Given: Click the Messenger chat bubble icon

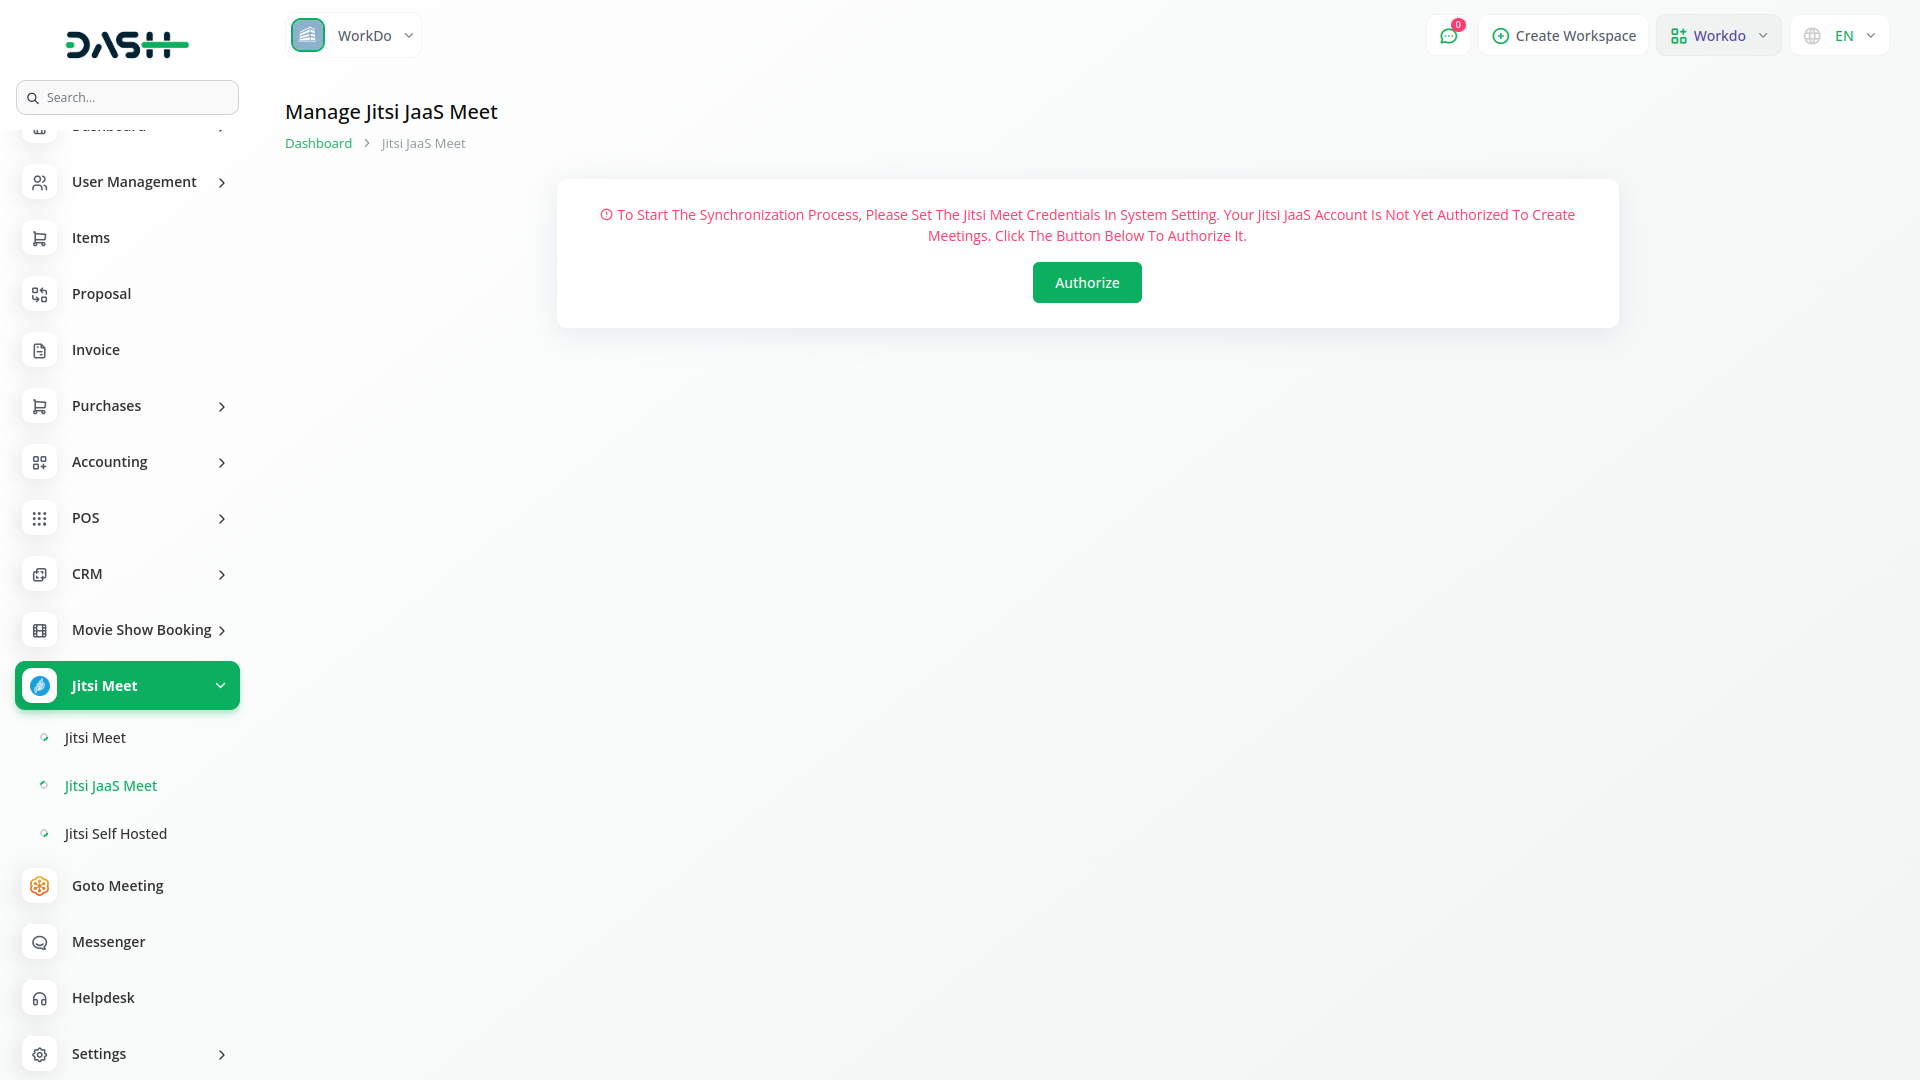Looking at the screenshot, I should [39, 942].
